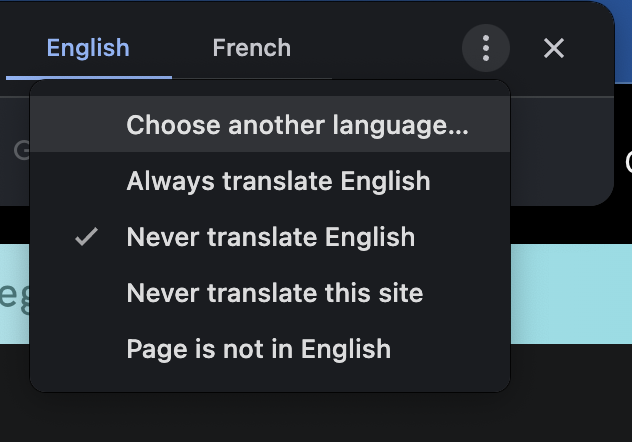Enable 'Always translate English'
Viewport: 632px width, 442px height.
coord(278,181)
